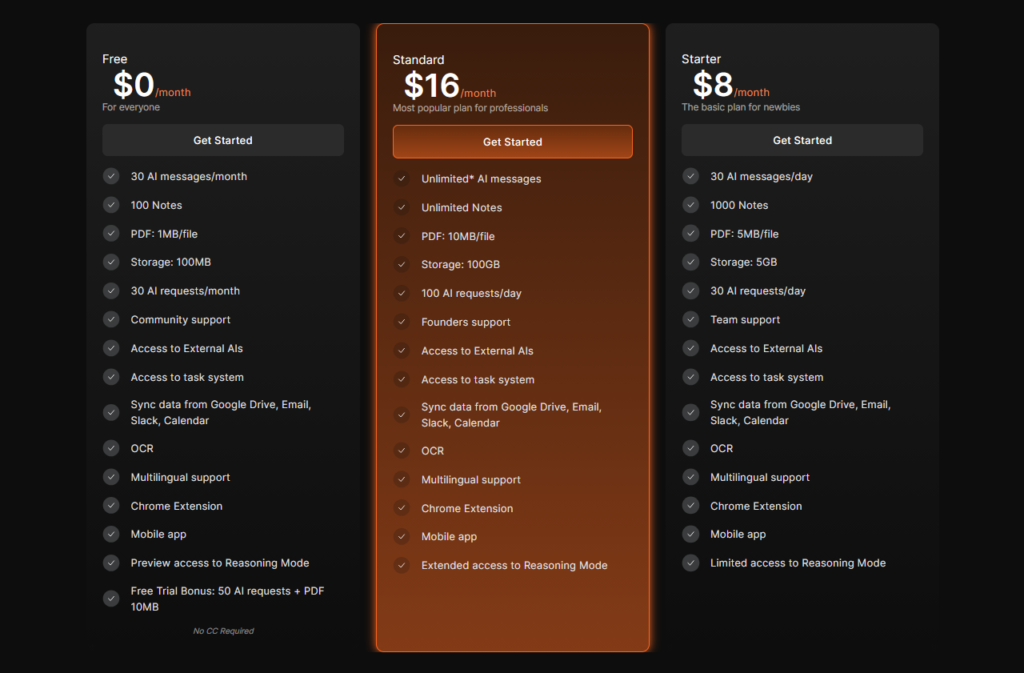
Task: Click checkmark icon beside 30 AI messages/month
Action: click(x=111, y=176)
